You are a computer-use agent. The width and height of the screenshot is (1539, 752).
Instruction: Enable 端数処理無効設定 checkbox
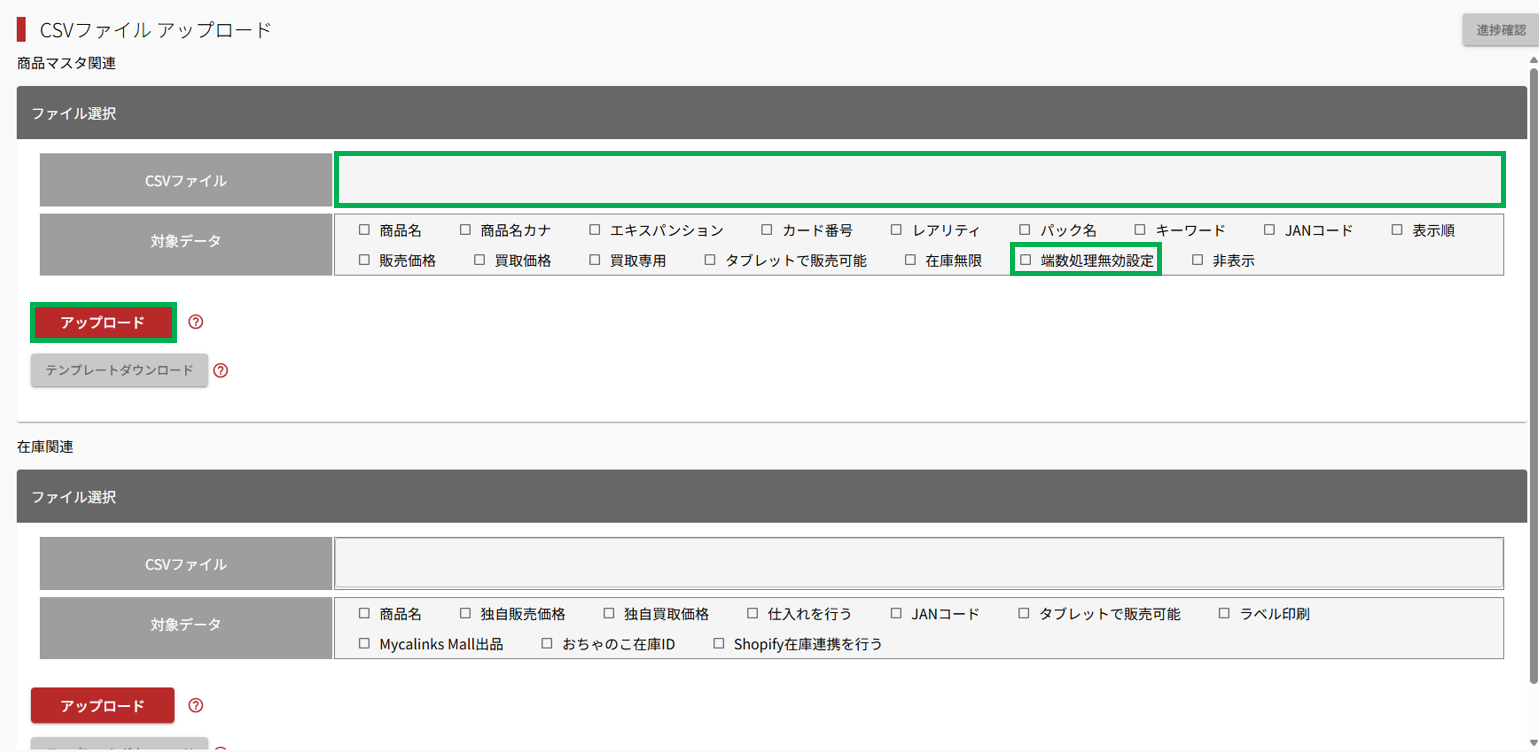click(x=1025, y=261)
